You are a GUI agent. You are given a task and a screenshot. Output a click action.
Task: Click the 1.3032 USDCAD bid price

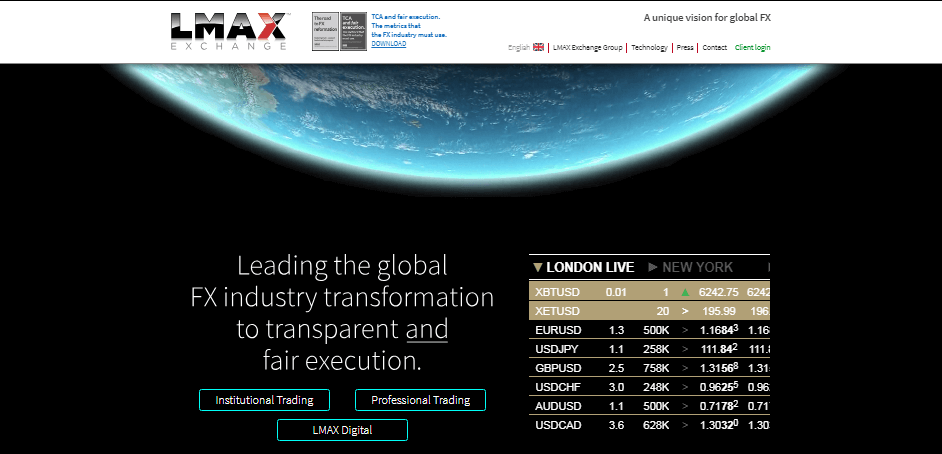pos(719,426)
